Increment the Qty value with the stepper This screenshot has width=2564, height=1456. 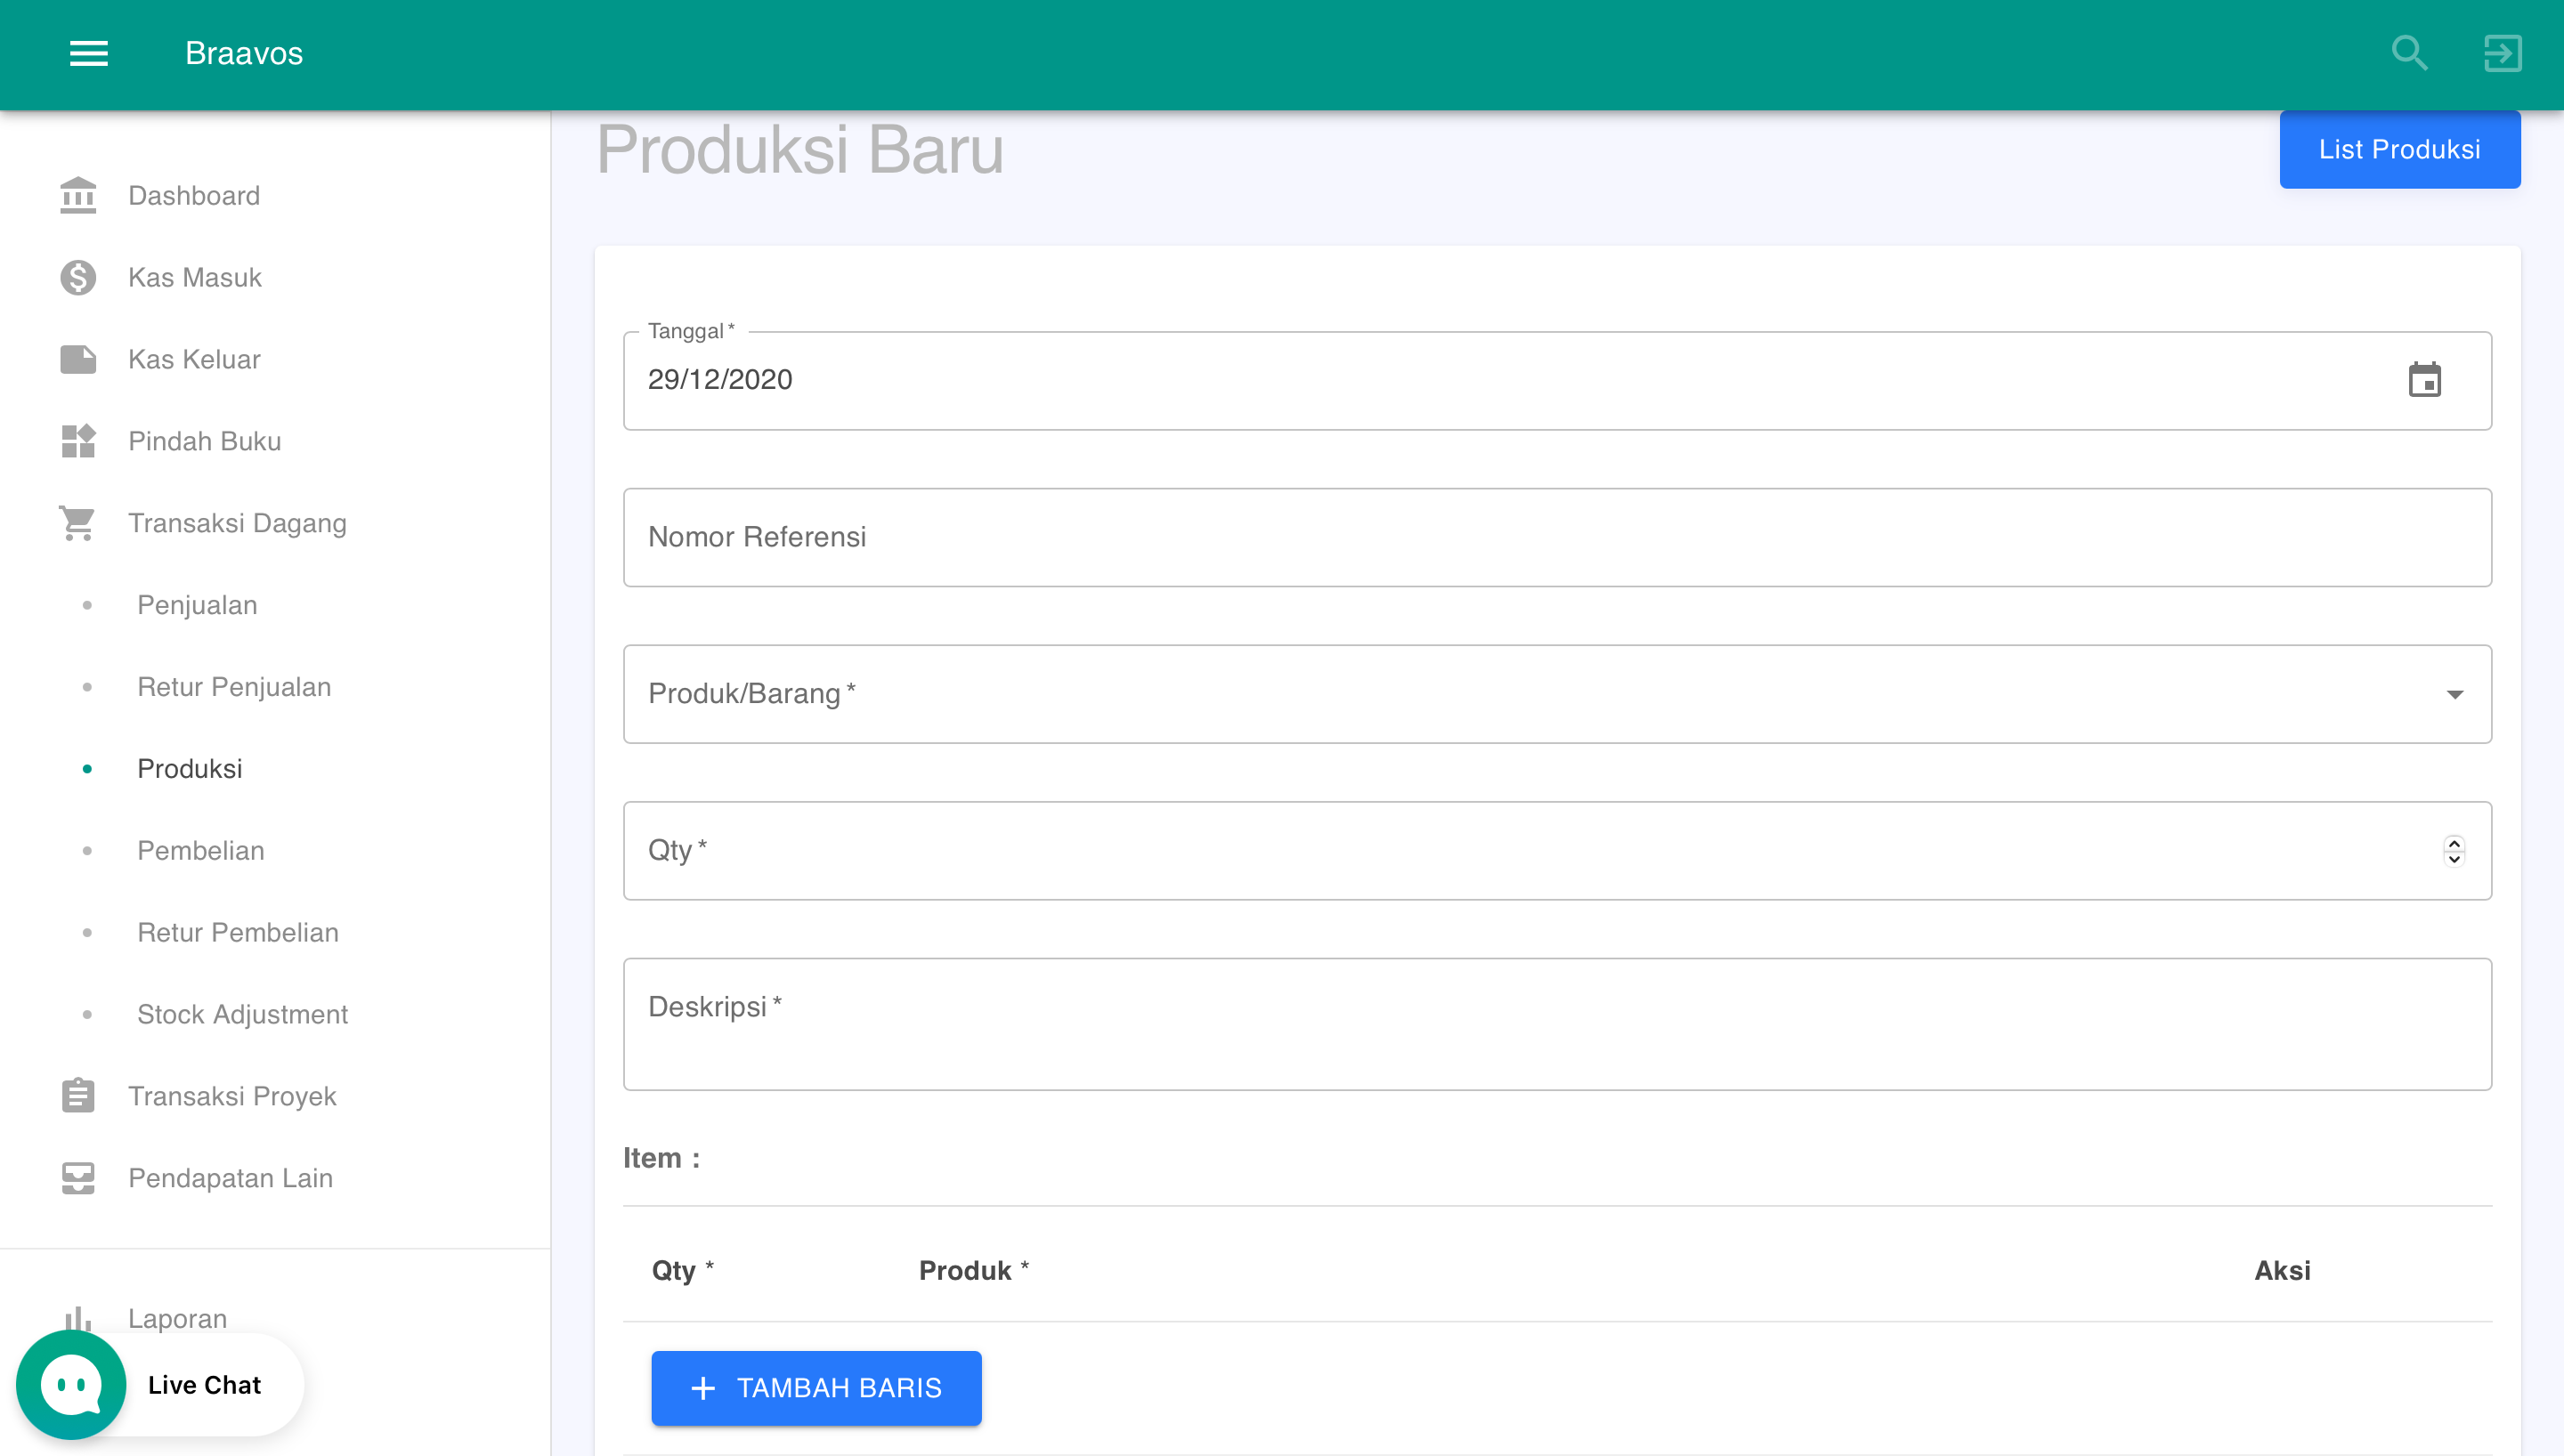2454,842
